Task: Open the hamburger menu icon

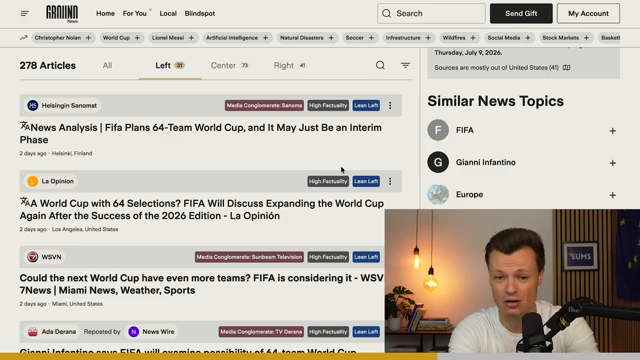Action: point(24,13)
